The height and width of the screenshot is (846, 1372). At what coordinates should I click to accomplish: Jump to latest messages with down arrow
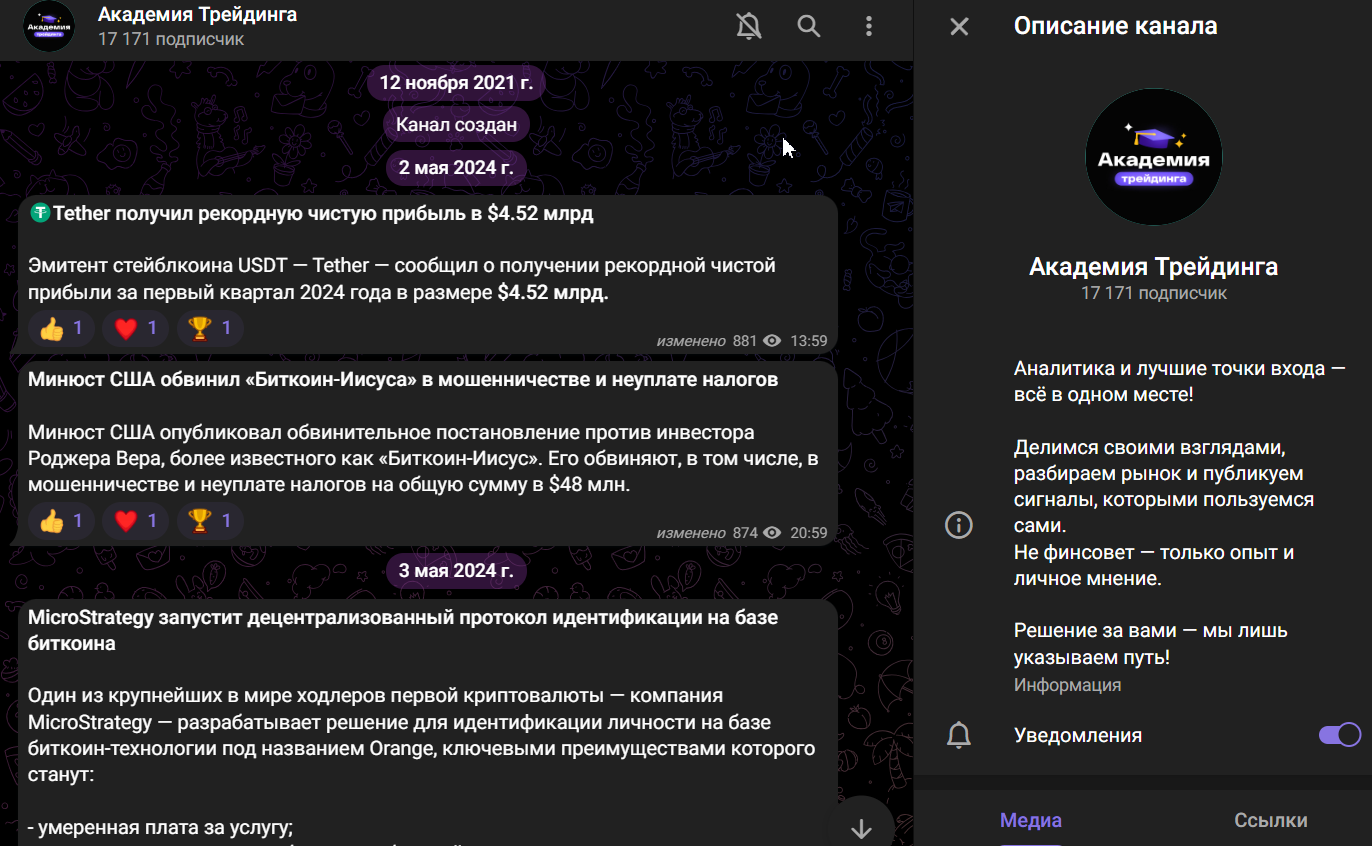coord(861,827)
